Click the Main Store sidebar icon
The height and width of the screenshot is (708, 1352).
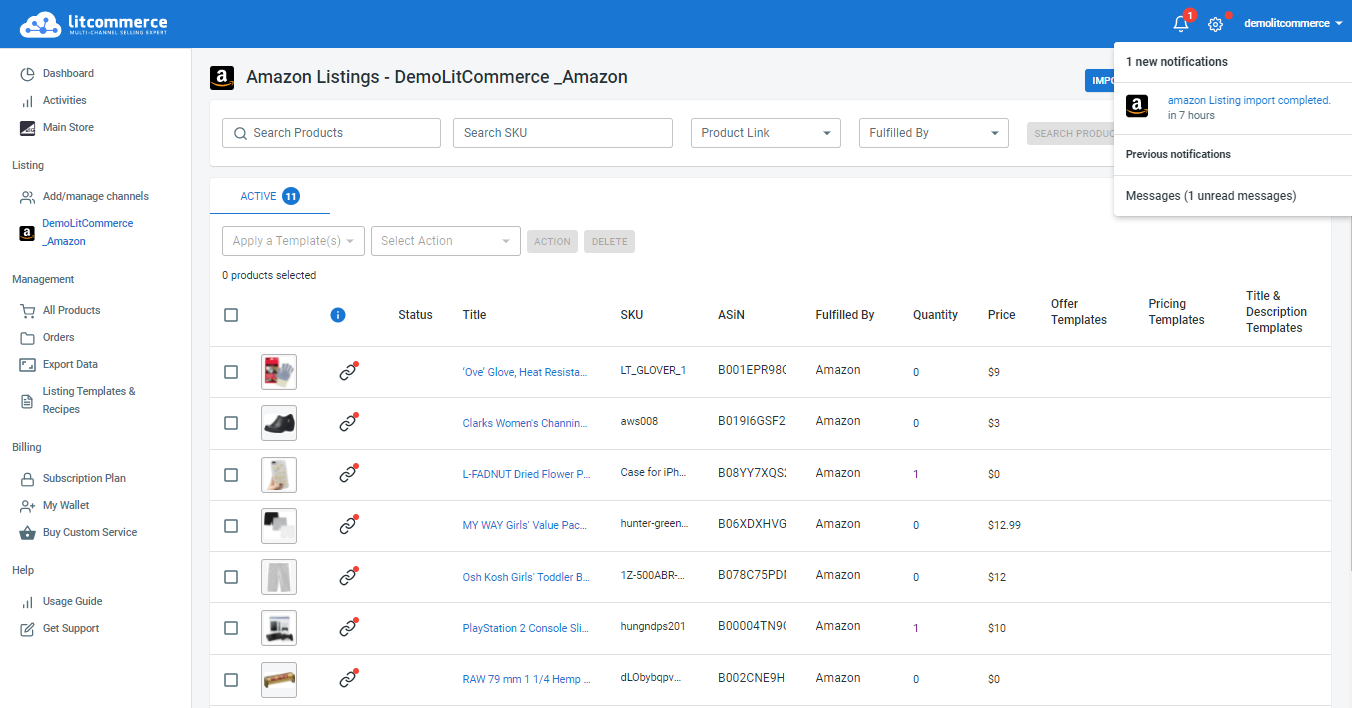(28, 128)
